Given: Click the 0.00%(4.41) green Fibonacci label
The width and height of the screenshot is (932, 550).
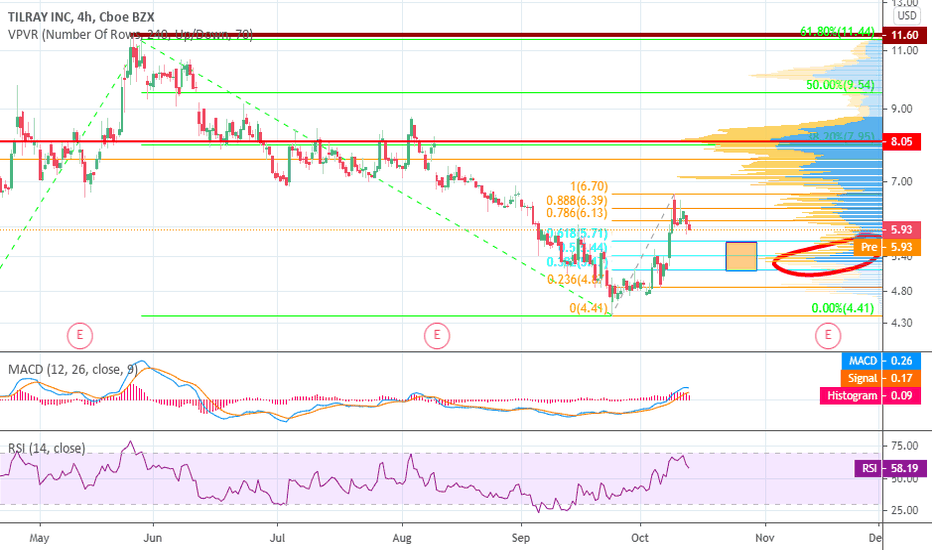Looking at the screenshot, I should click(843, 308).
